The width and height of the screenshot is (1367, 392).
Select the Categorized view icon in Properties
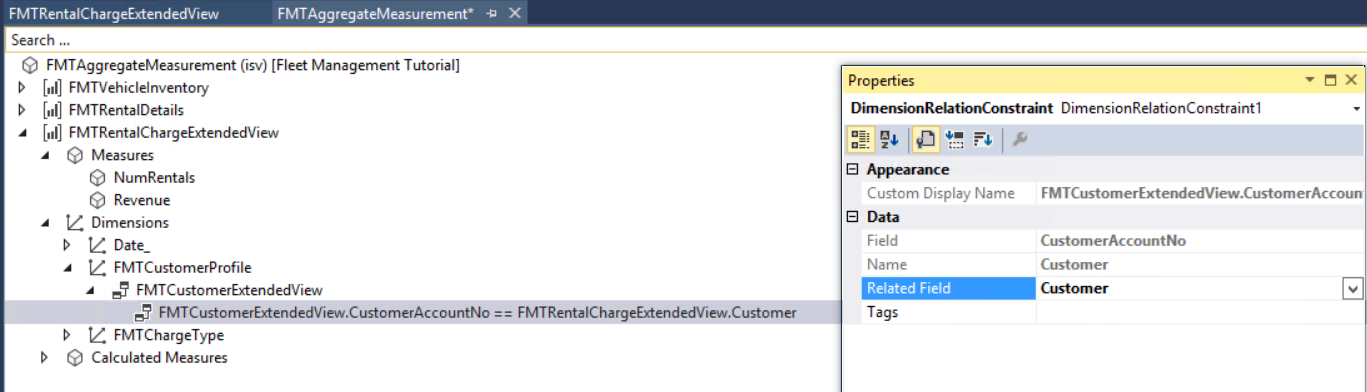pos(859,140)
